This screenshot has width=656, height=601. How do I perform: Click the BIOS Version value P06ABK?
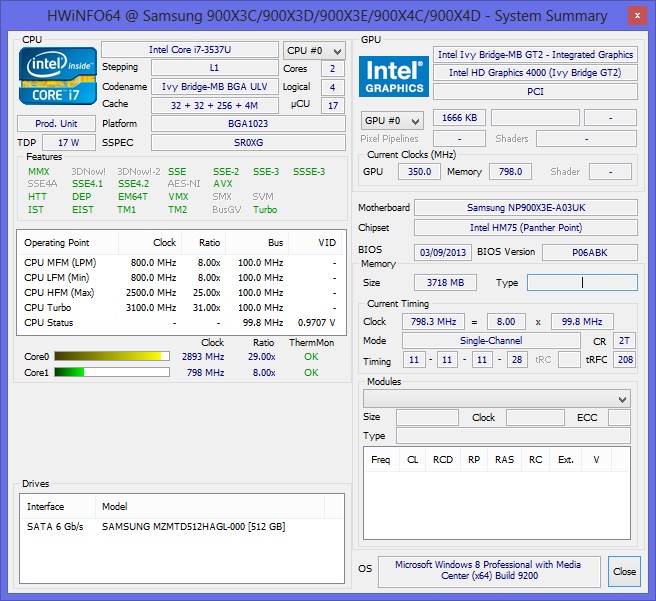pyautogui.click(x=590, y=253)
